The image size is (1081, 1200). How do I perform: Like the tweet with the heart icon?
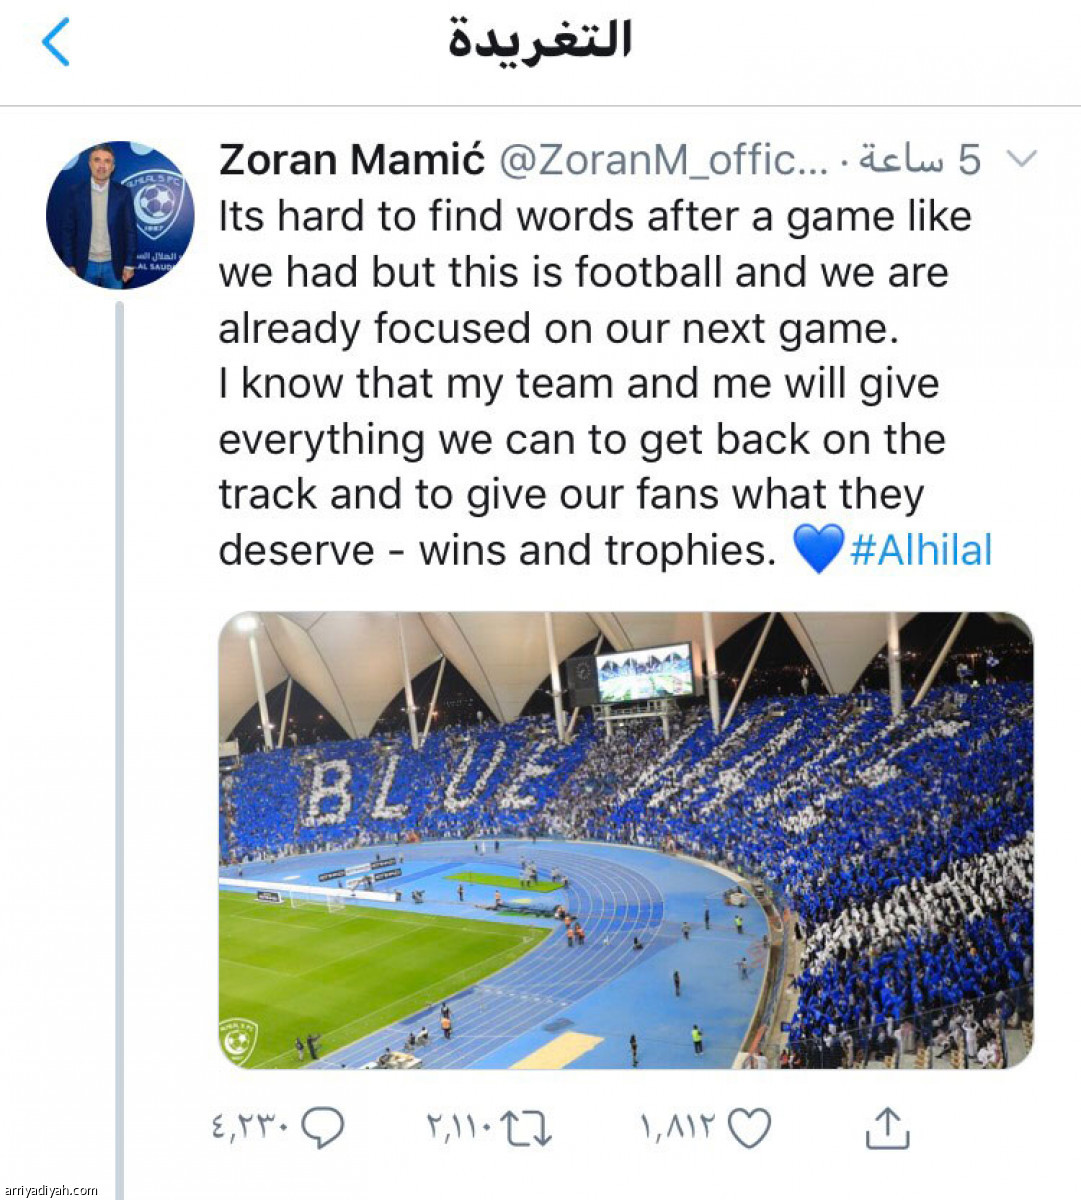click(x=749, y=1129)
